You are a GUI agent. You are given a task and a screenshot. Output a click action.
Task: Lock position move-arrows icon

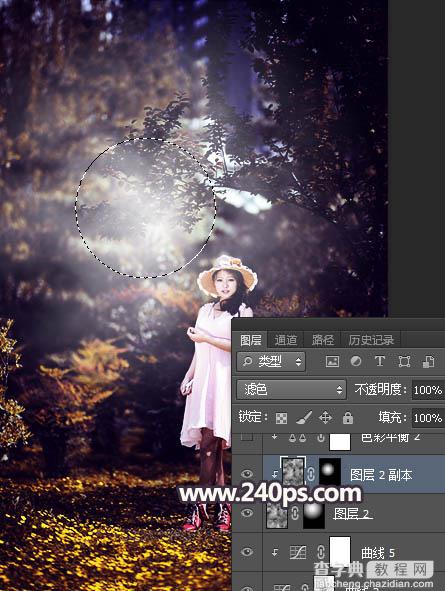click(325, 418)
